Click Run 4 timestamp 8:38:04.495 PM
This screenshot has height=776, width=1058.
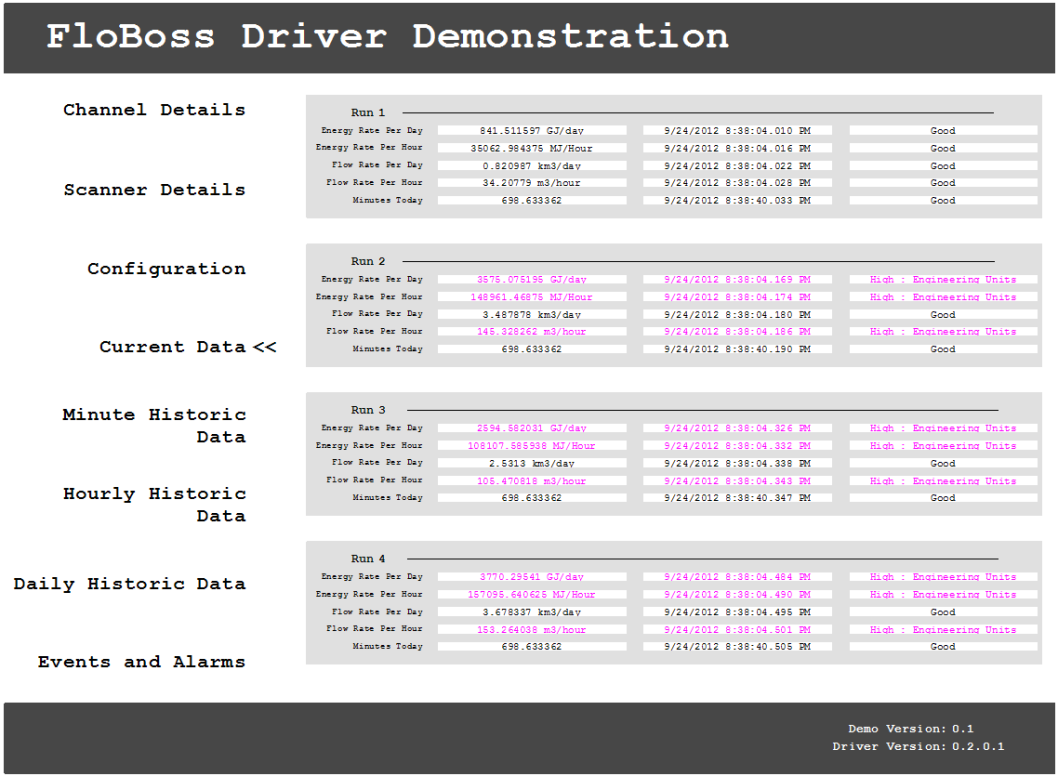click(737, 612)
